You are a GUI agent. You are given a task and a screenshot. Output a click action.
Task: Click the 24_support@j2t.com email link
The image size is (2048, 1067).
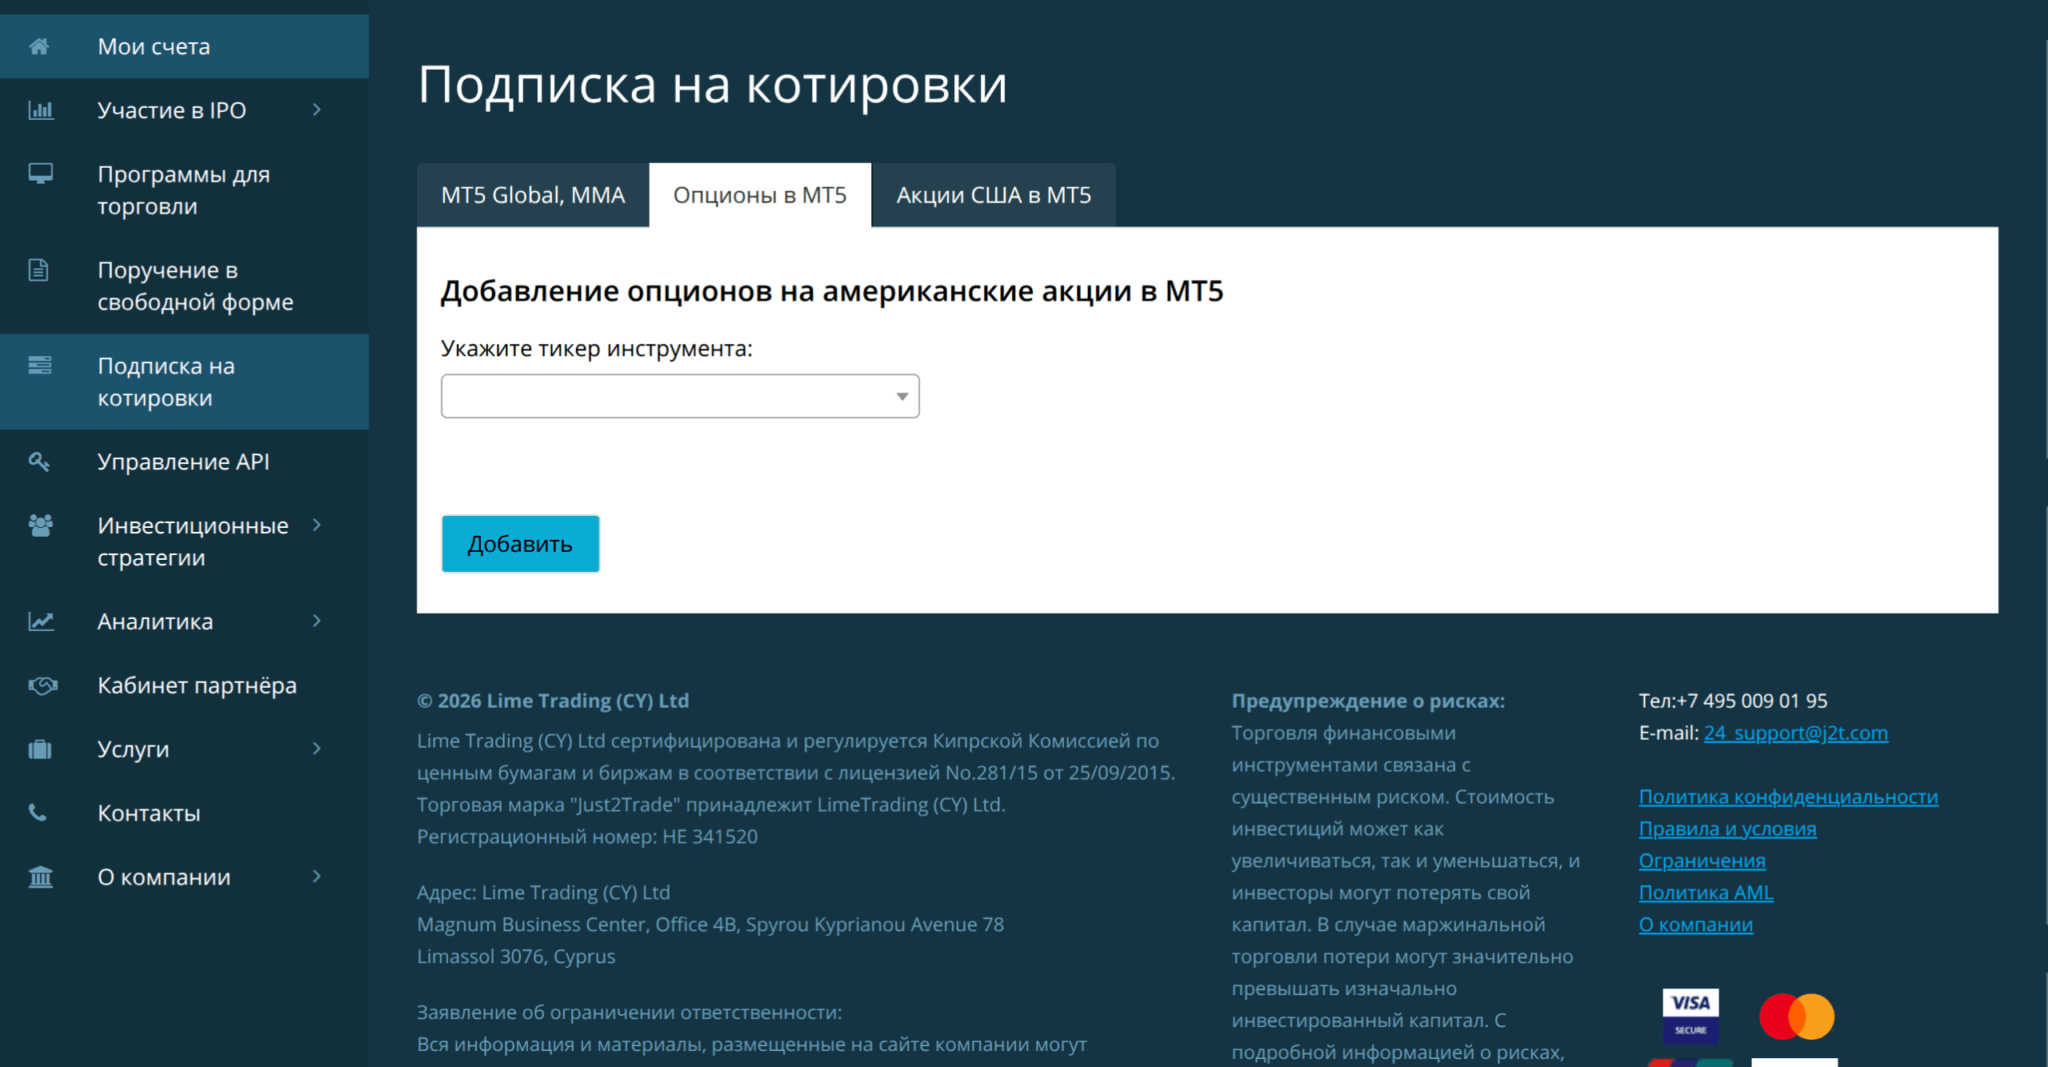point(1796,733)
